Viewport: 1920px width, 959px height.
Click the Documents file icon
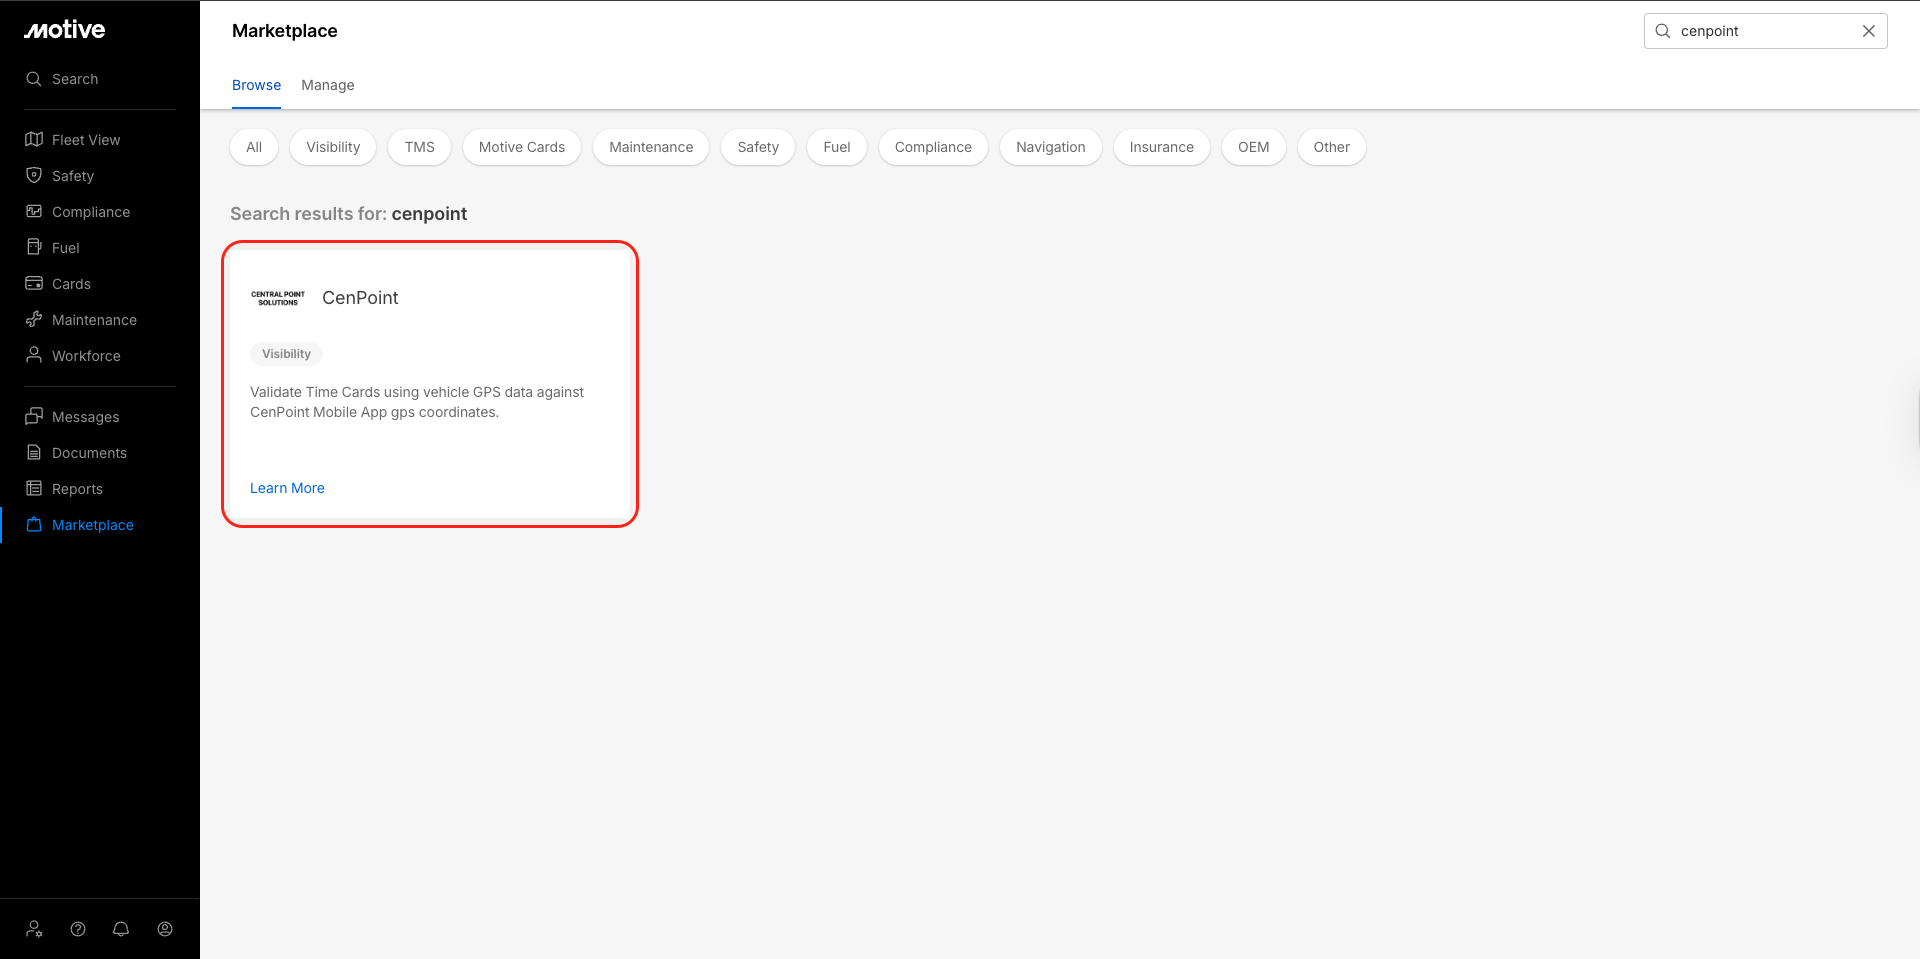pyautogui.click(x=34, y=452)
